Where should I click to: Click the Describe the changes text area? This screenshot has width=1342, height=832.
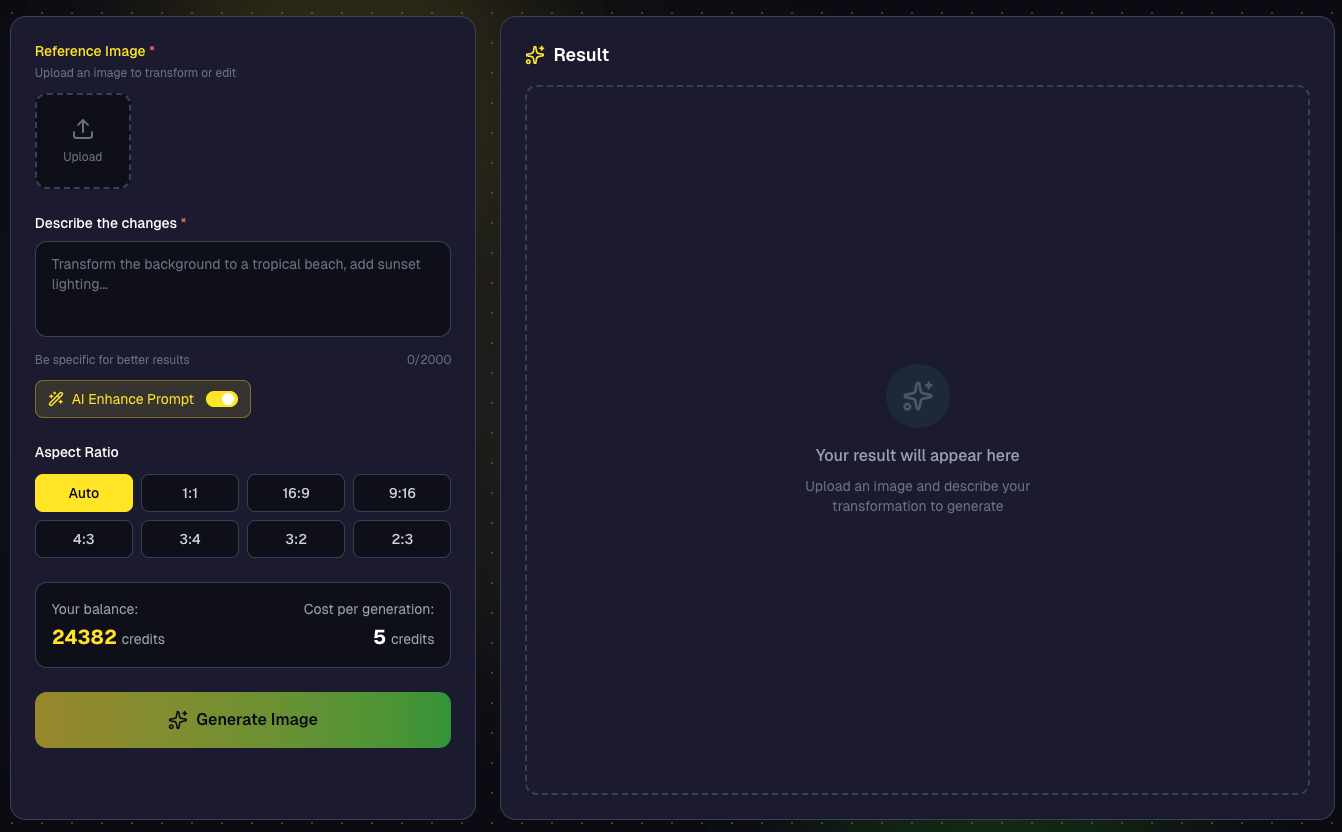tap(242, 289)
